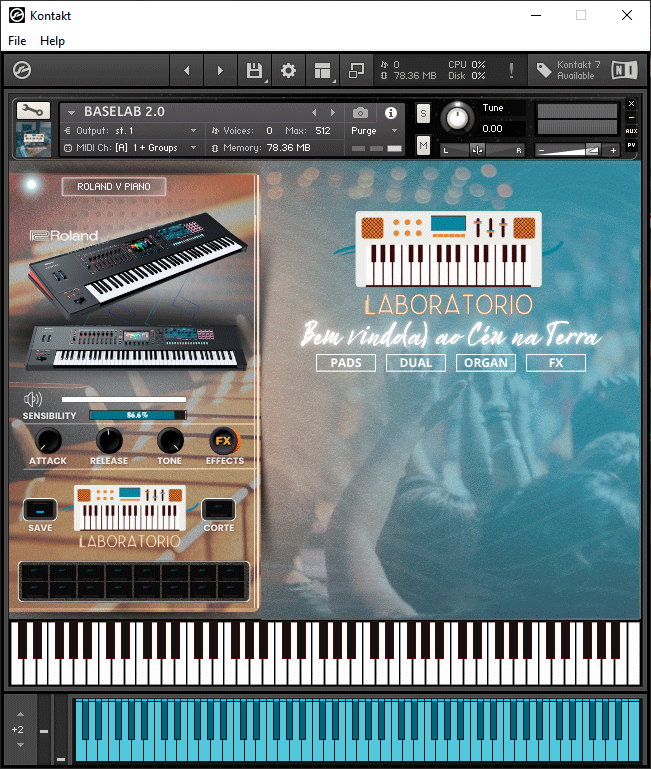
Task: Open the MIDI Ch dropdown
Action: pyautogui.click(x=130, y=148)
